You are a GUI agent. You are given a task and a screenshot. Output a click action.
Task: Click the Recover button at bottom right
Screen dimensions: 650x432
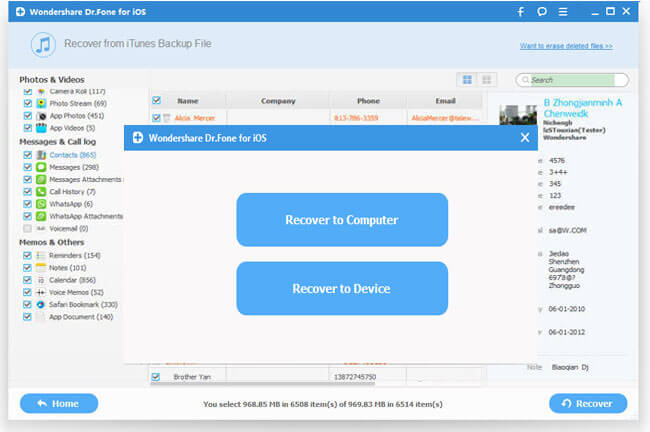pyautogui.click(x=588, y=403)
